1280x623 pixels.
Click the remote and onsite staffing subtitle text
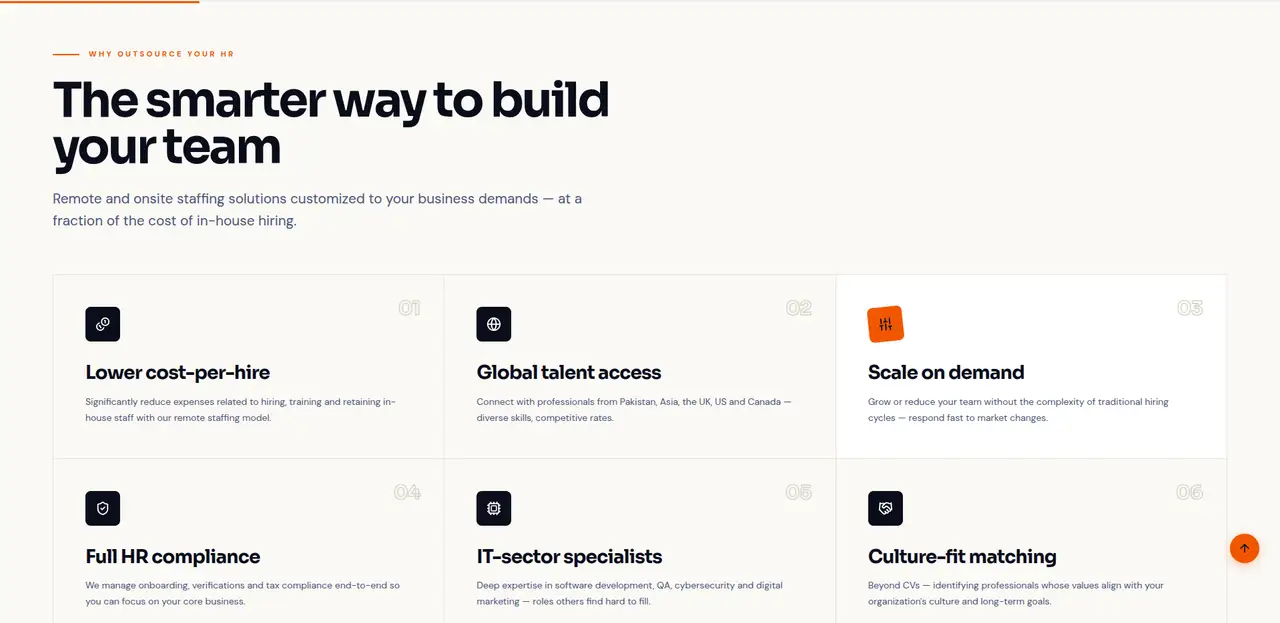coord(317,209)
